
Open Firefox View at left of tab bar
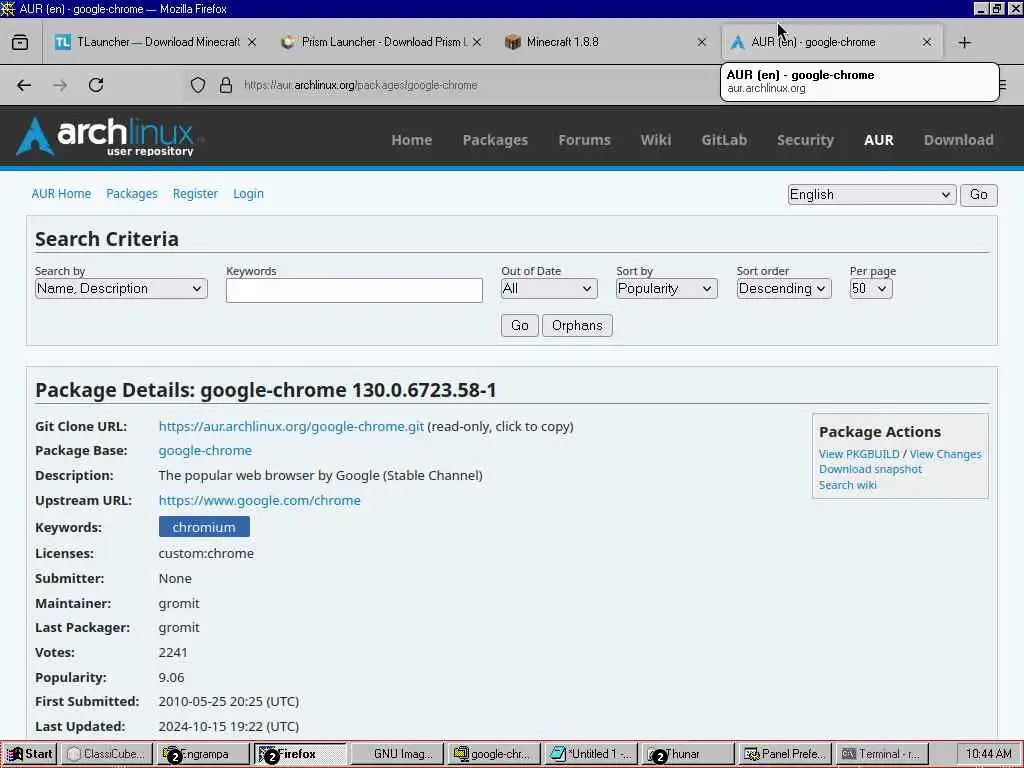pyautogui.click(x=20, y=42)
